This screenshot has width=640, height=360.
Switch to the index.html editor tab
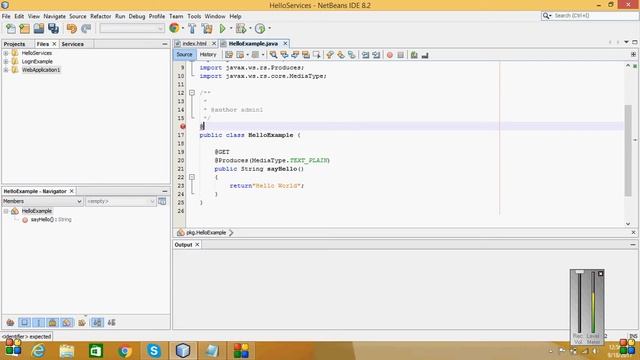(194, 44)
